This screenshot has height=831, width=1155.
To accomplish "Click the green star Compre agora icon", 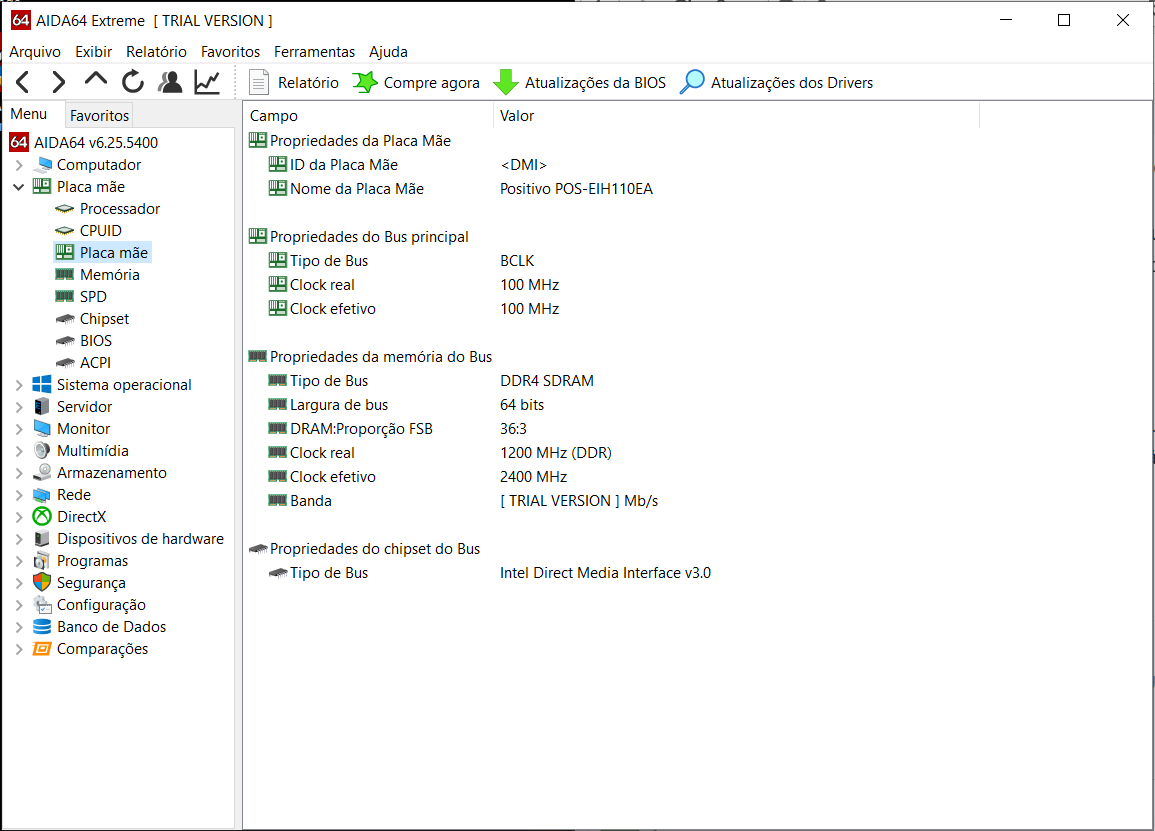I will 365,83.
